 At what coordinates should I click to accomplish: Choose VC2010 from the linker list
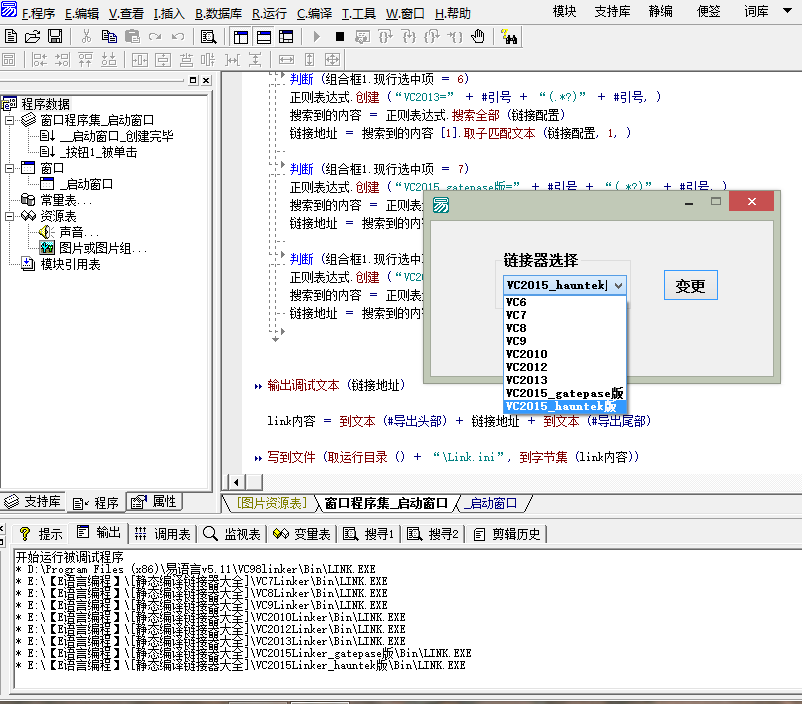tap(565, 354)
